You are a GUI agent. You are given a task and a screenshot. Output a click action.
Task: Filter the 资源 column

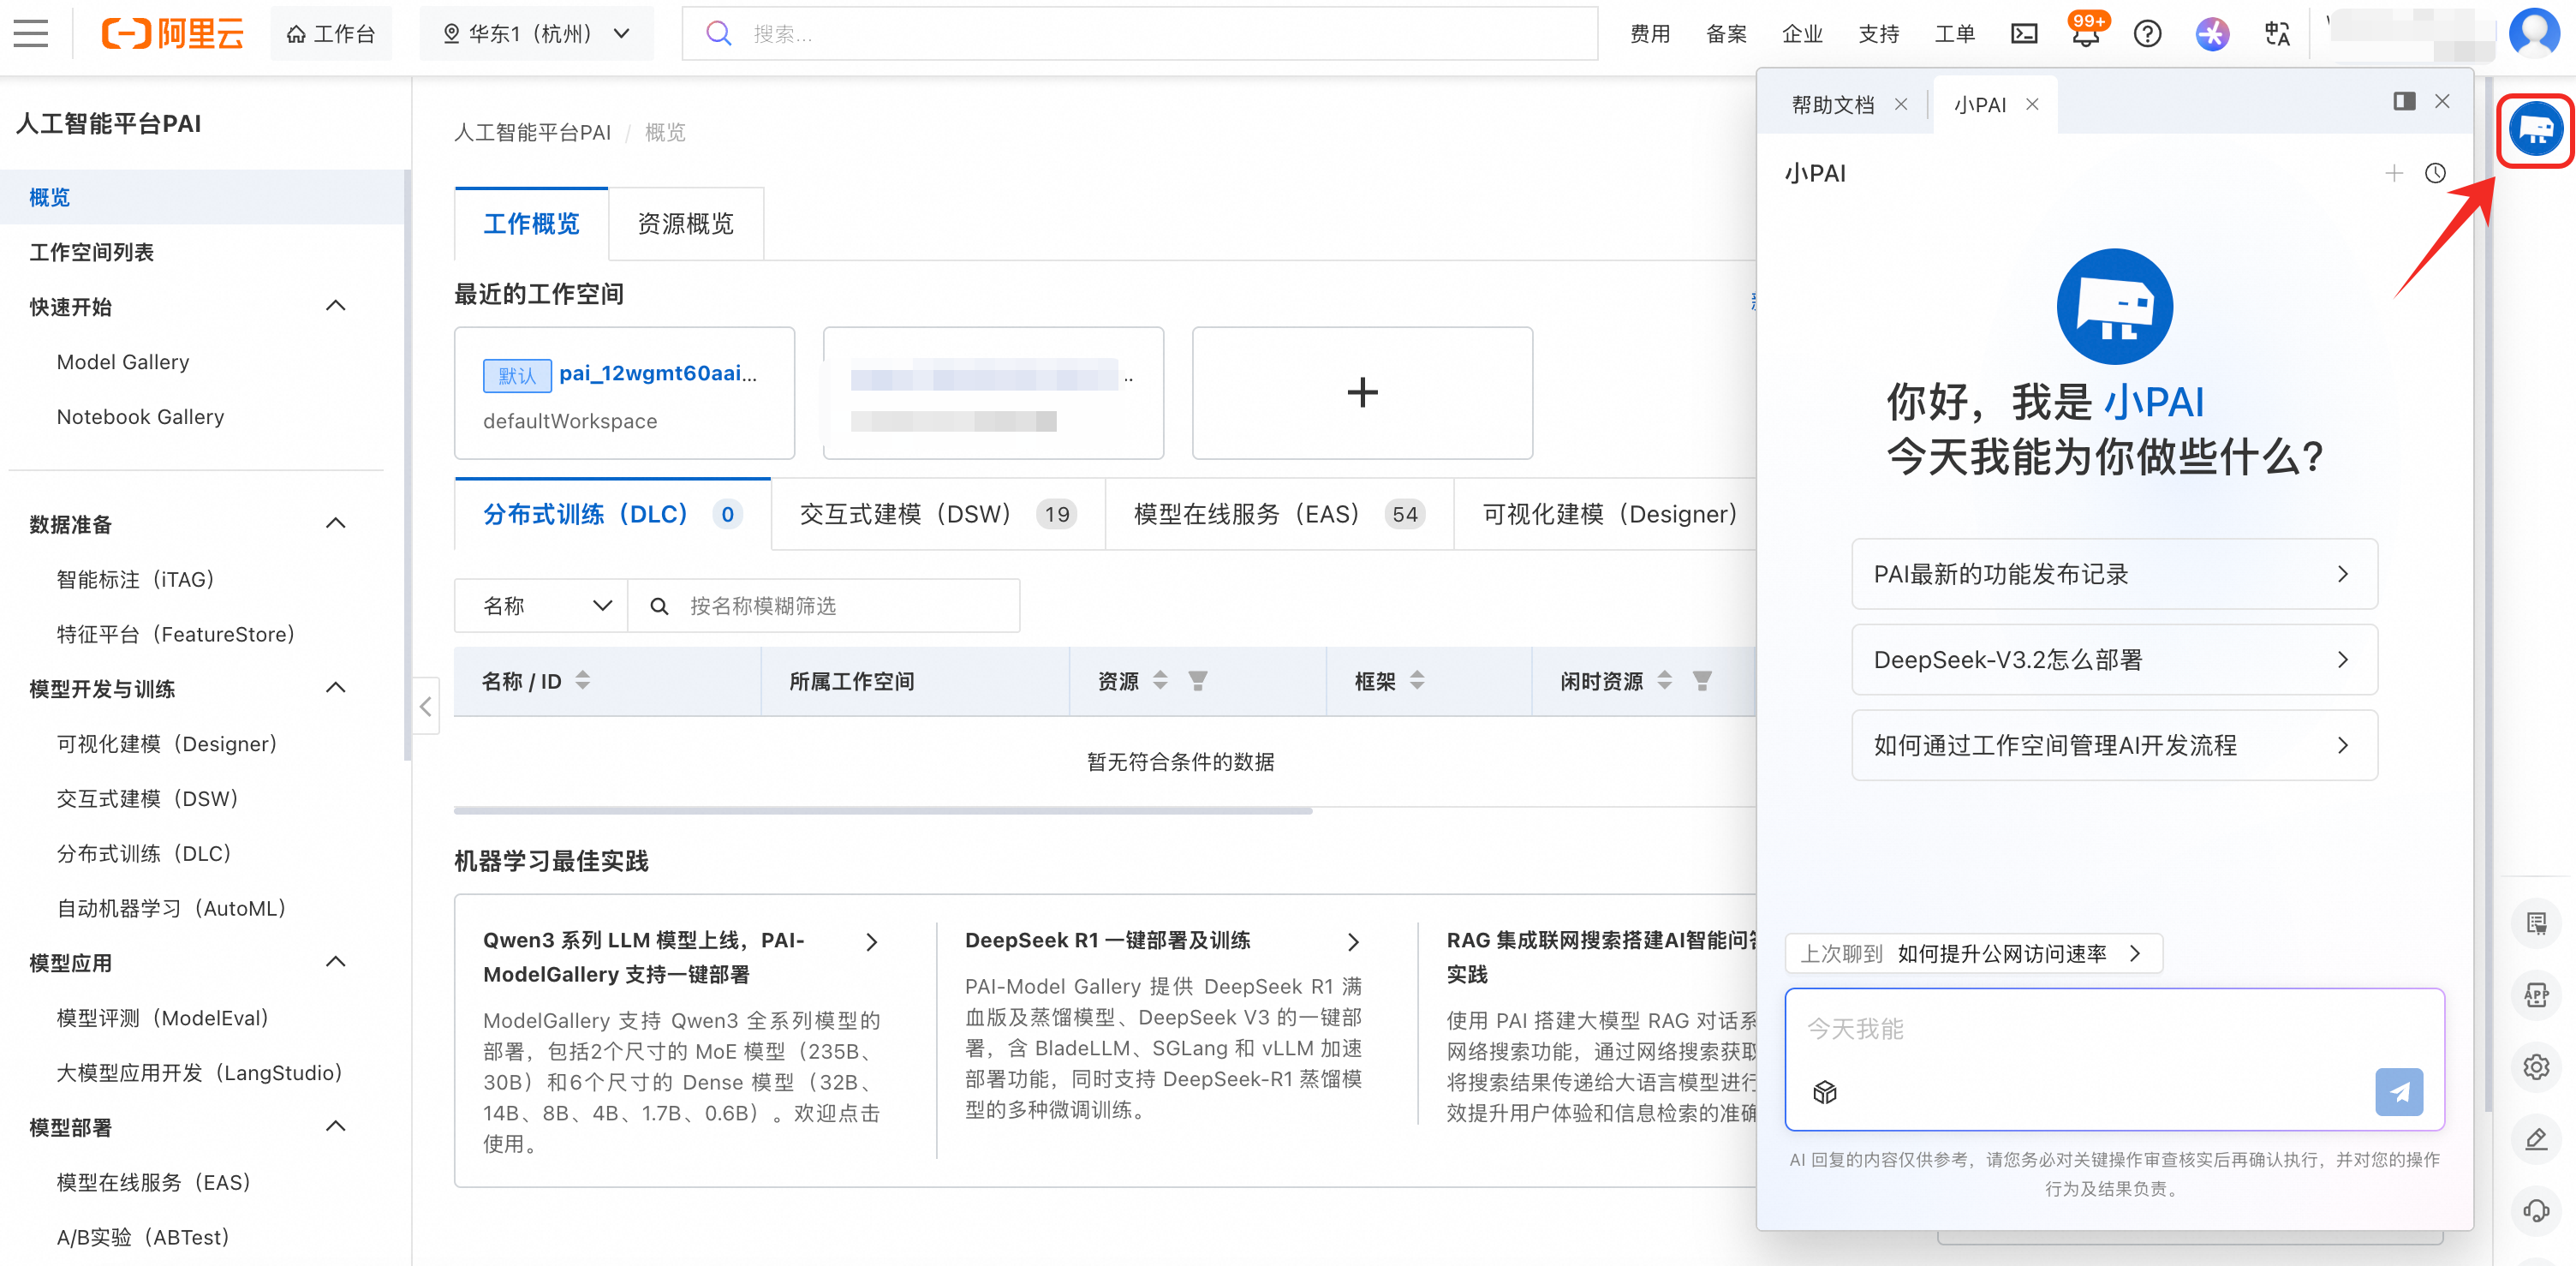tap(1198, 681)
